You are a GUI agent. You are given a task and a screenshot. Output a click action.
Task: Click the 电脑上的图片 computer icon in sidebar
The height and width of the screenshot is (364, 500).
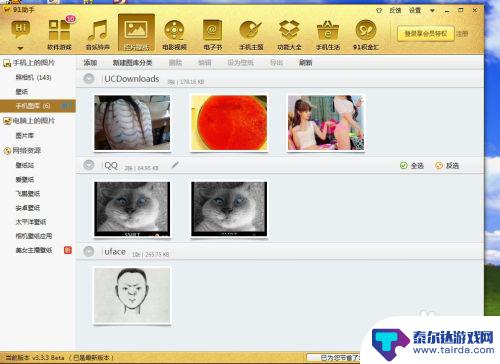pos(7,121)
